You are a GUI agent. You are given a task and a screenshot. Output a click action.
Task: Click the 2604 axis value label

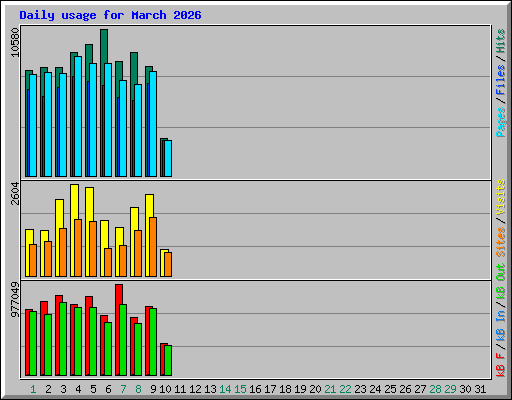coord(15,193)
